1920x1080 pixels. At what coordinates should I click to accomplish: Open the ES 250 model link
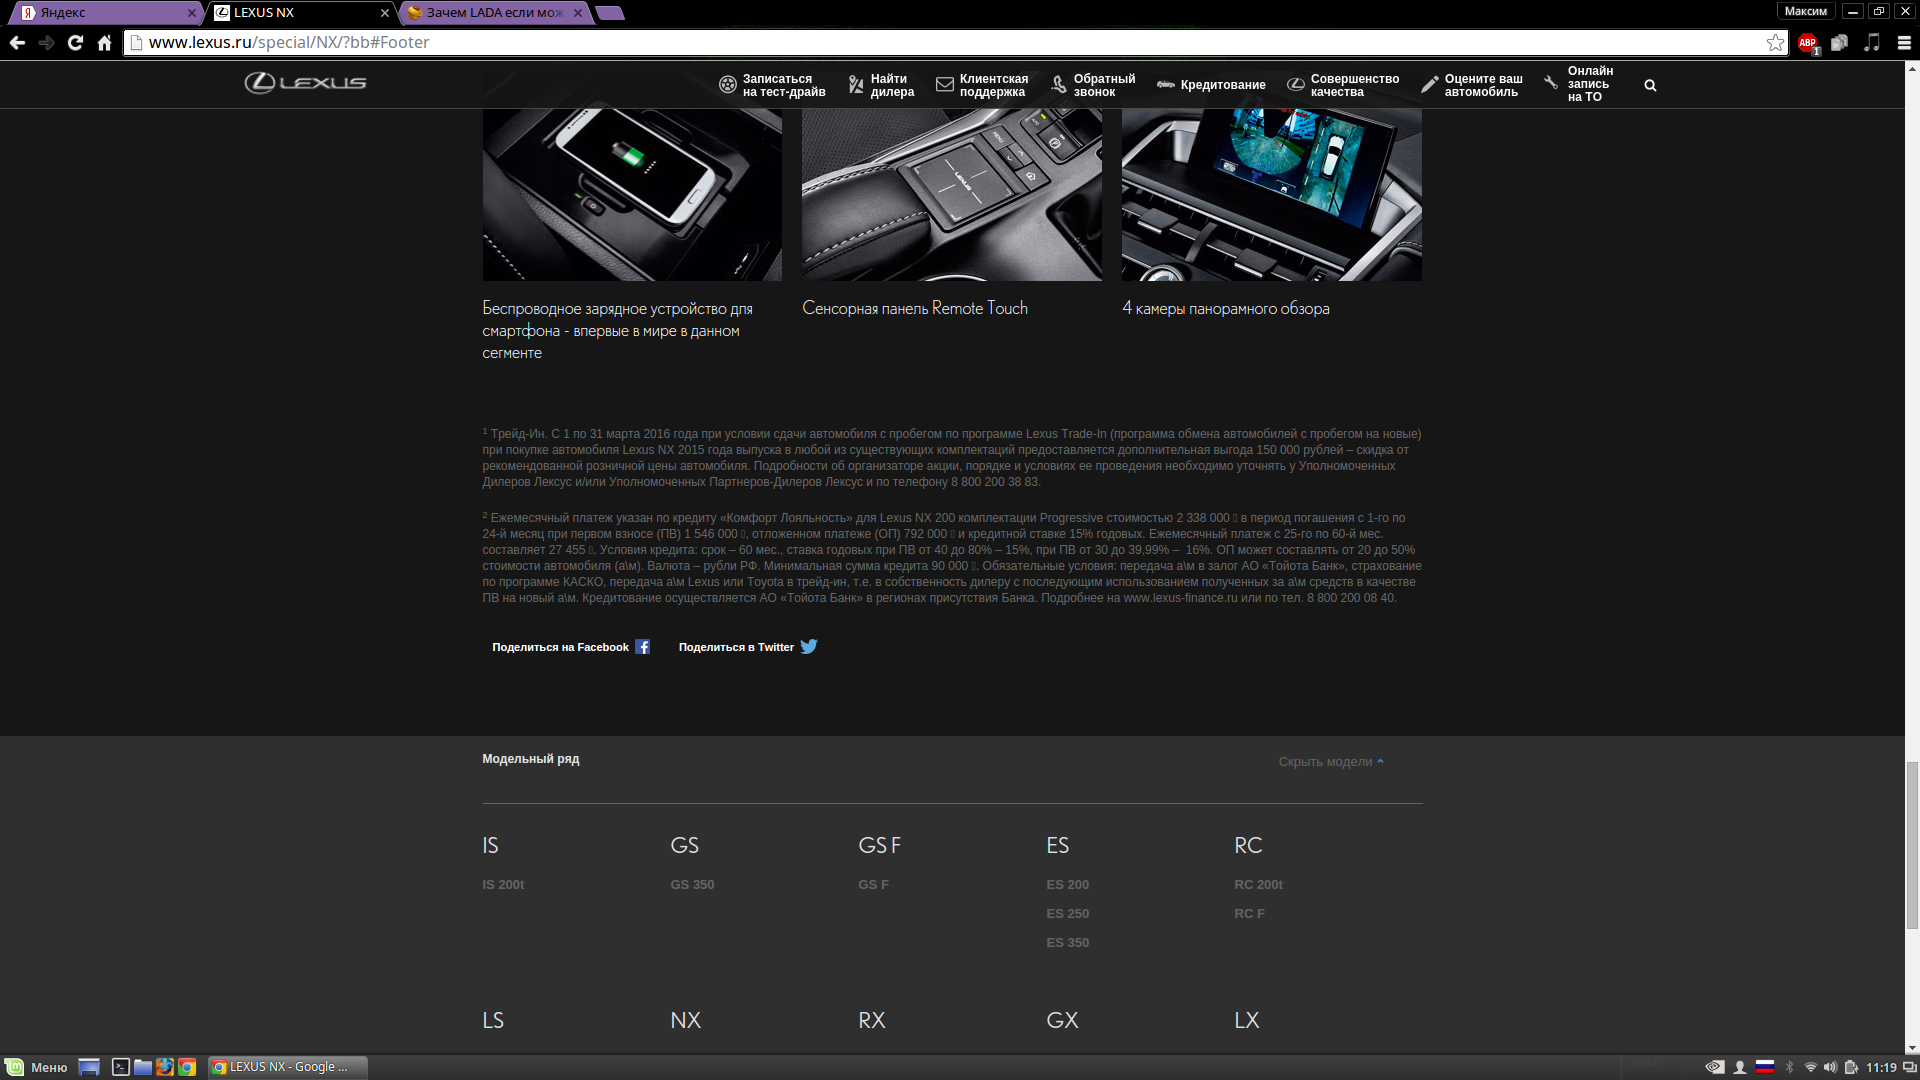coord(1068,914)
